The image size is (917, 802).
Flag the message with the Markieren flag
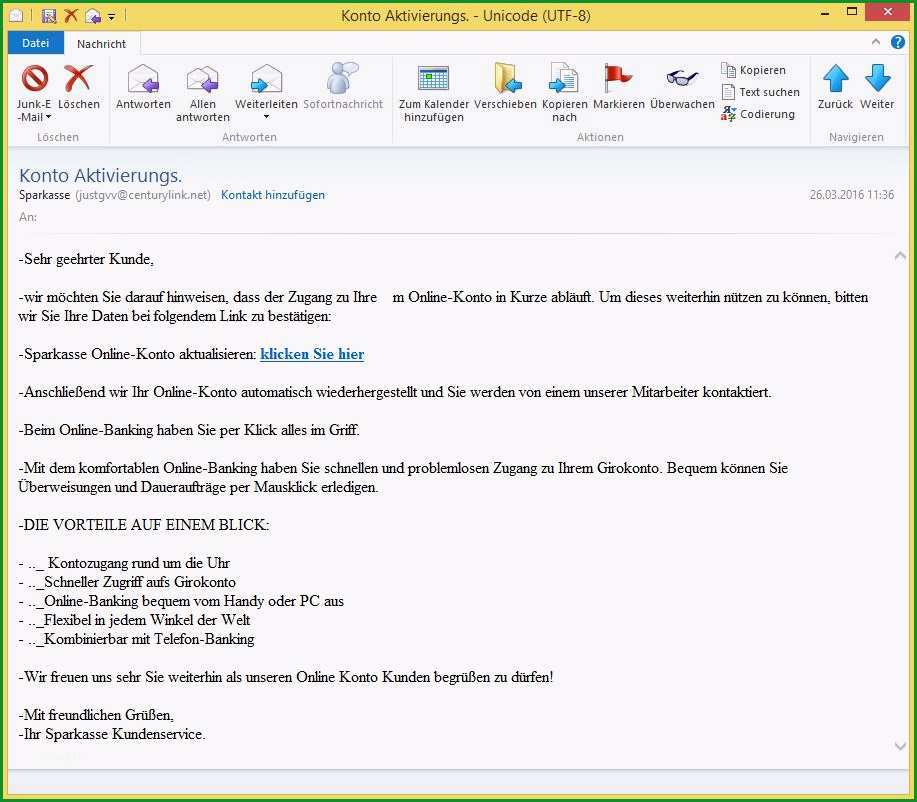tap(618, 87)
